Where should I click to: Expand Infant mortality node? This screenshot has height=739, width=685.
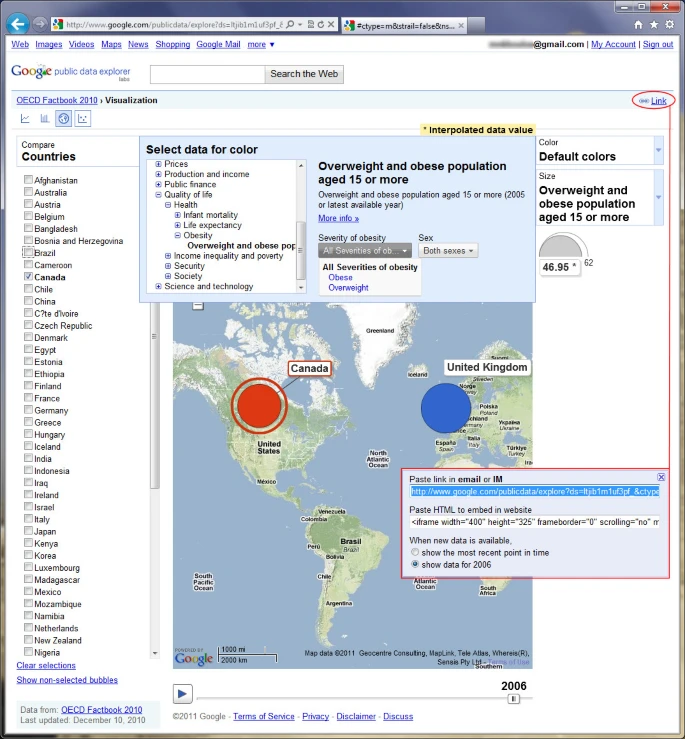(177, 215)
